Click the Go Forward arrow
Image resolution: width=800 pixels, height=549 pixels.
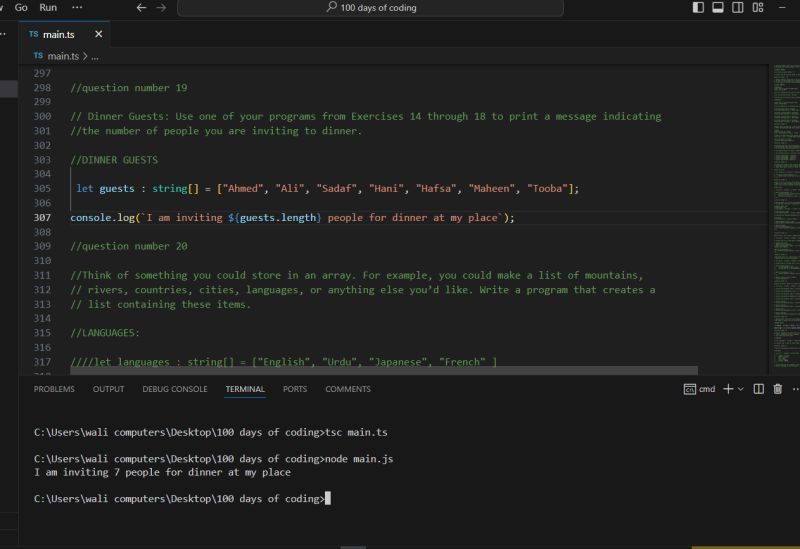tap(161, 7)
